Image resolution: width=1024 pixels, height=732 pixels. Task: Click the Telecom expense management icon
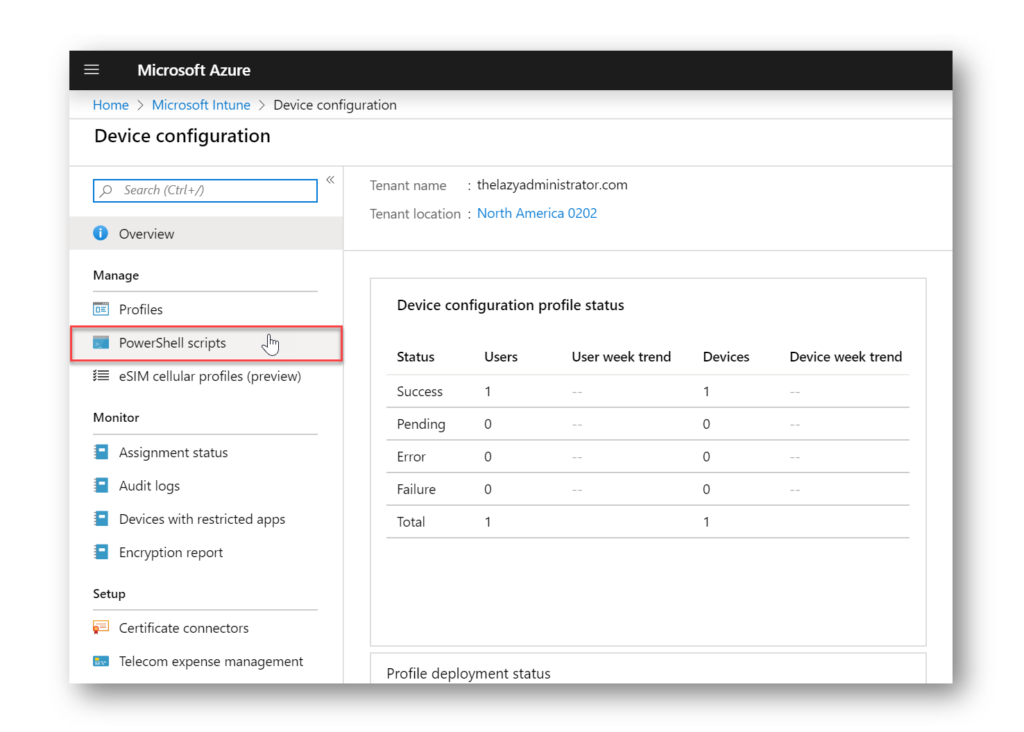pyautogui.click(x=101, y=661)
